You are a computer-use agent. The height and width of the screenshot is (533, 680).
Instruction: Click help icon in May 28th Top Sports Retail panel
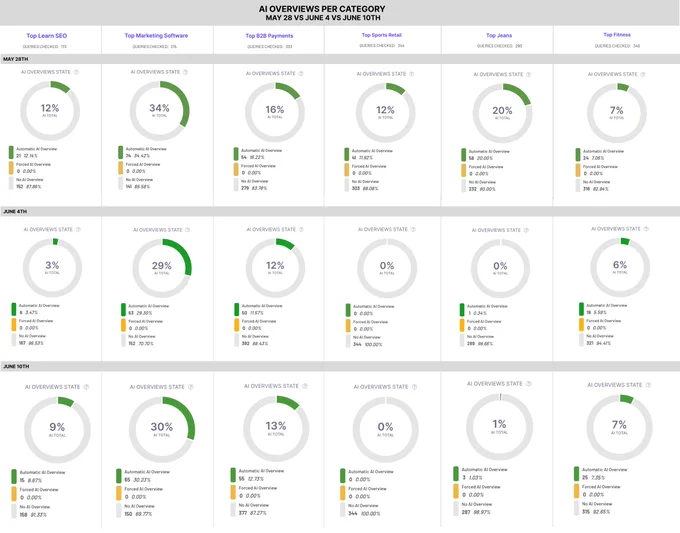point(412,74)
